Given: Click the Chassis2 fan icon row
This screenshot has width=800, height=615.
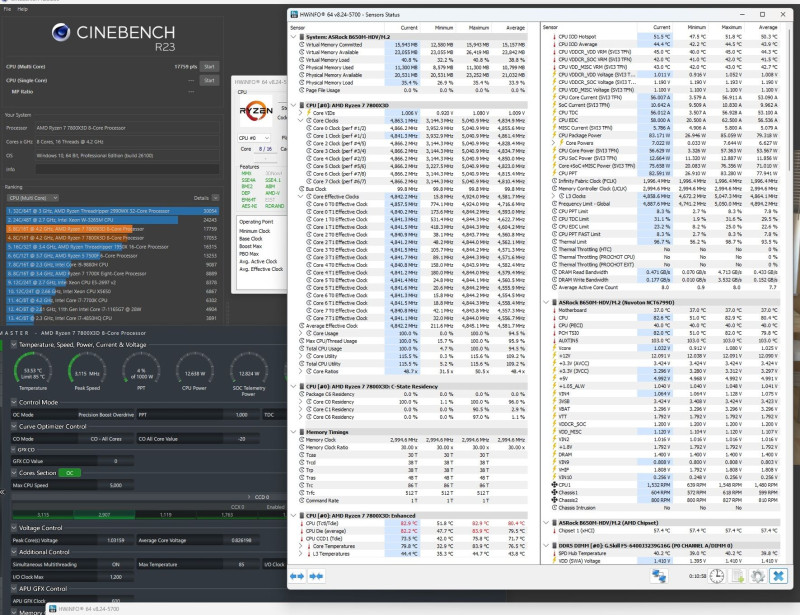Looking at the screenshot, I should tap(555, 500).
